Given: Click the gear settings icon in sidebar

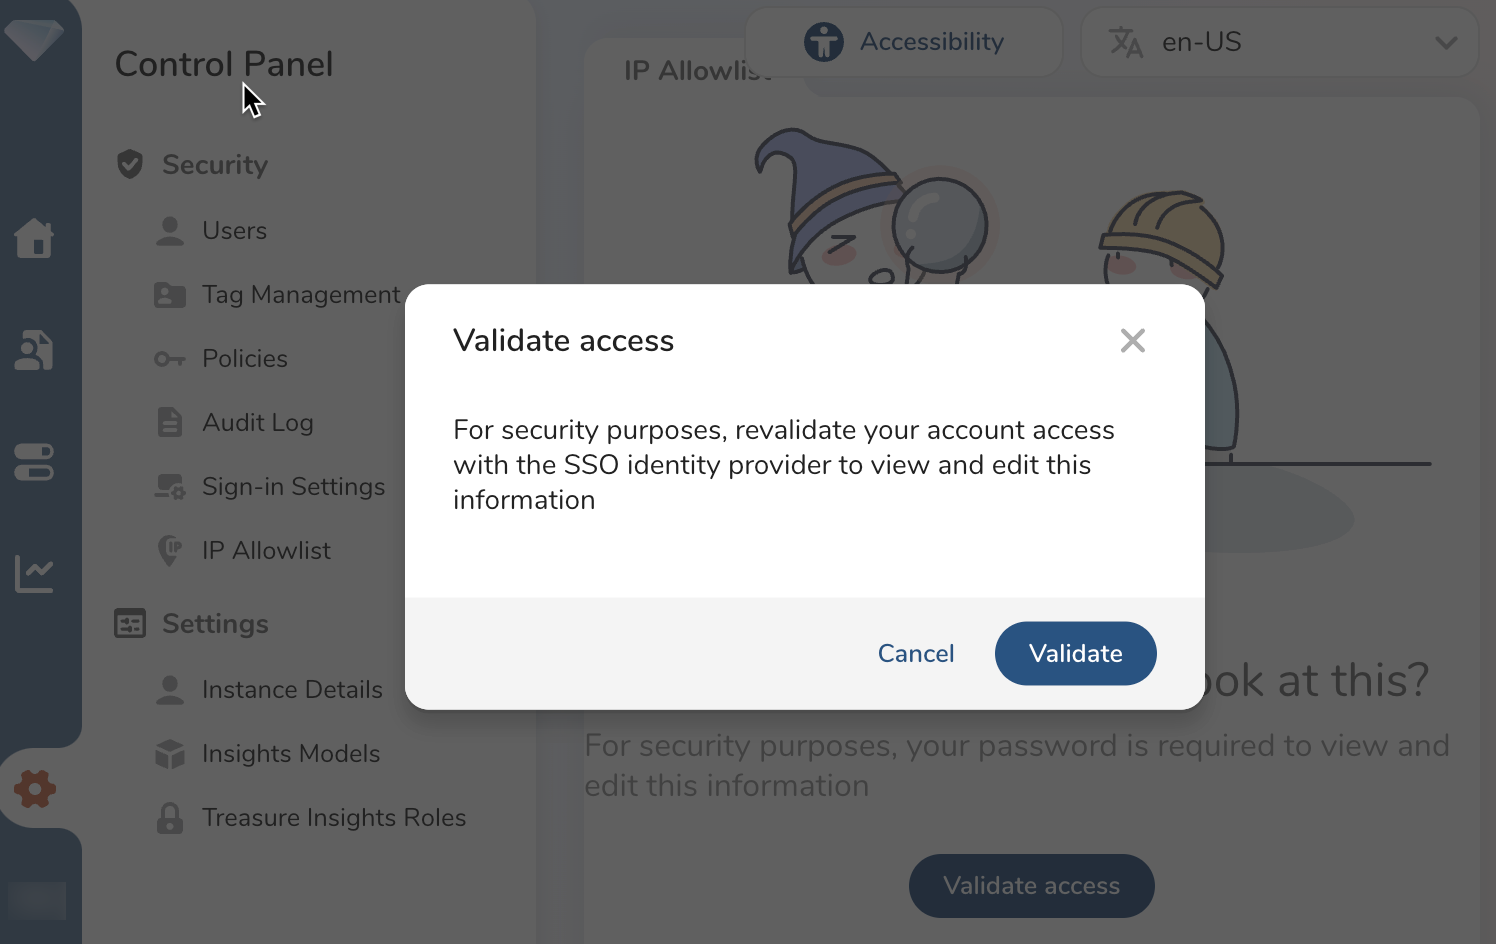Looking at the screenshot, I should [35, 789].
